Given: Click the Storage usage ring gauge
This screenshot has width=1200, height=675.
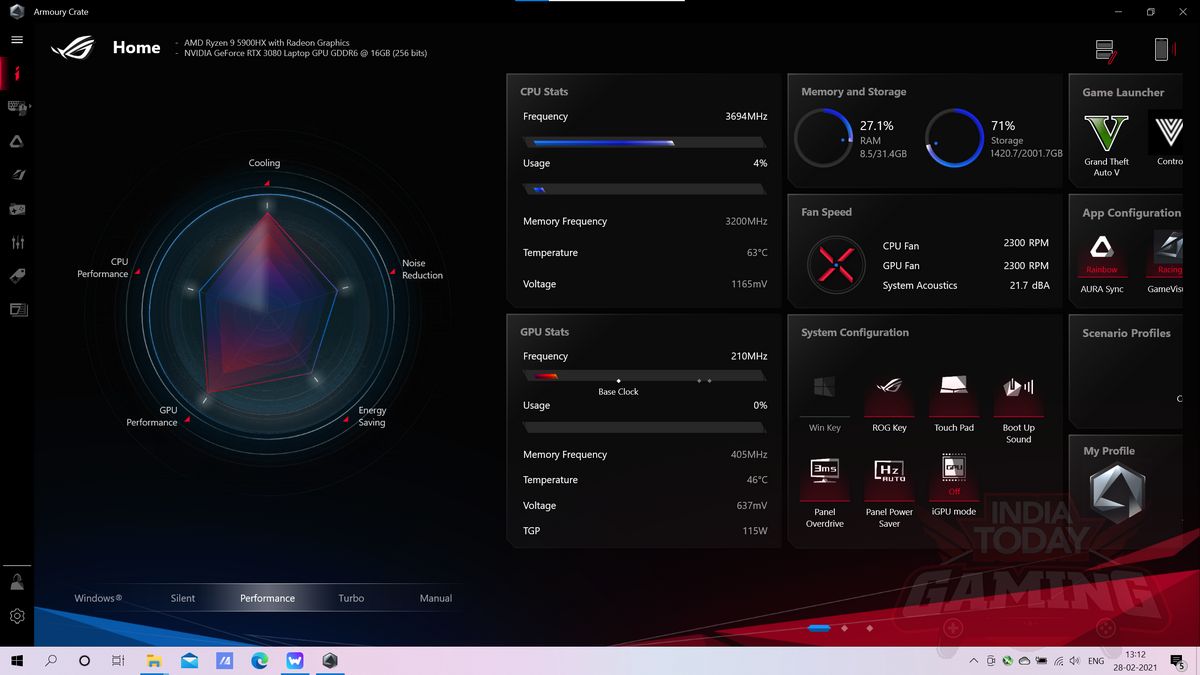Looking at the screenshot, I should (955, 138).
